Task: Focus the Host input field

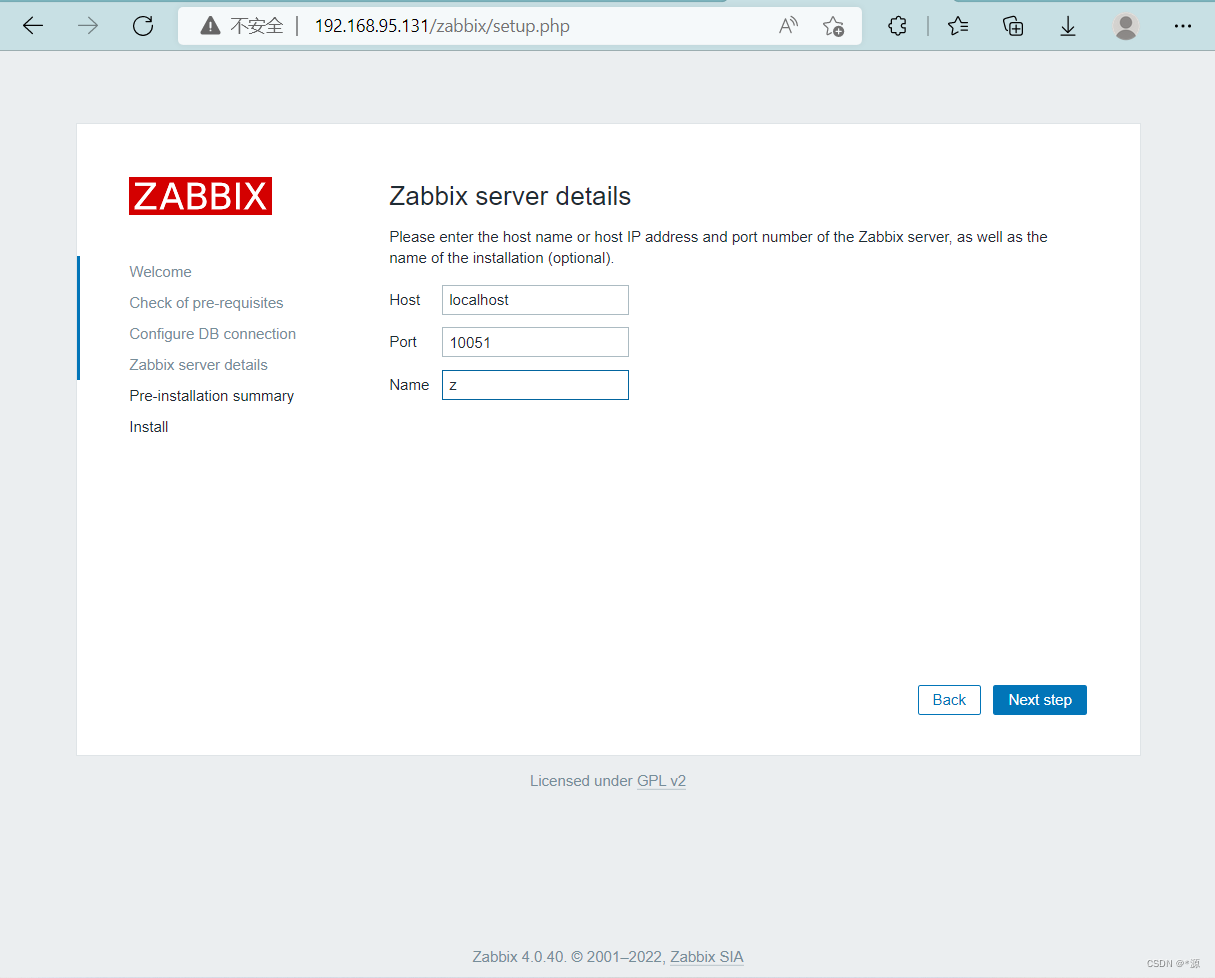Action: tap(535, 300)
